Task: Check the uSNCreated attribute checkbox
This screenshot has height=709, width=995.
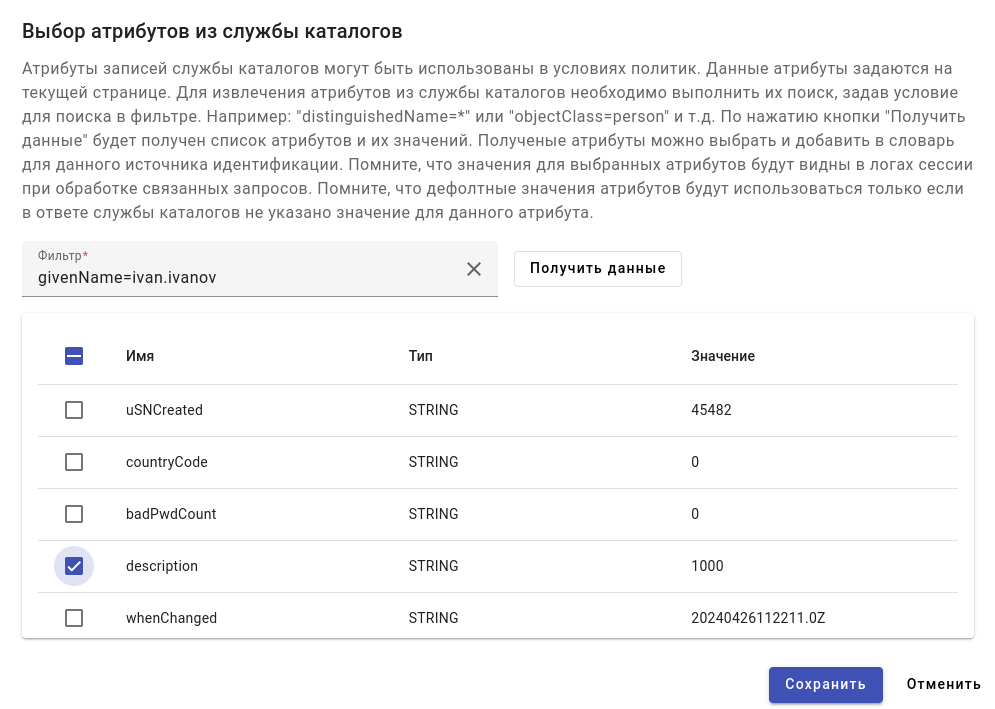Action: (74, 410)
